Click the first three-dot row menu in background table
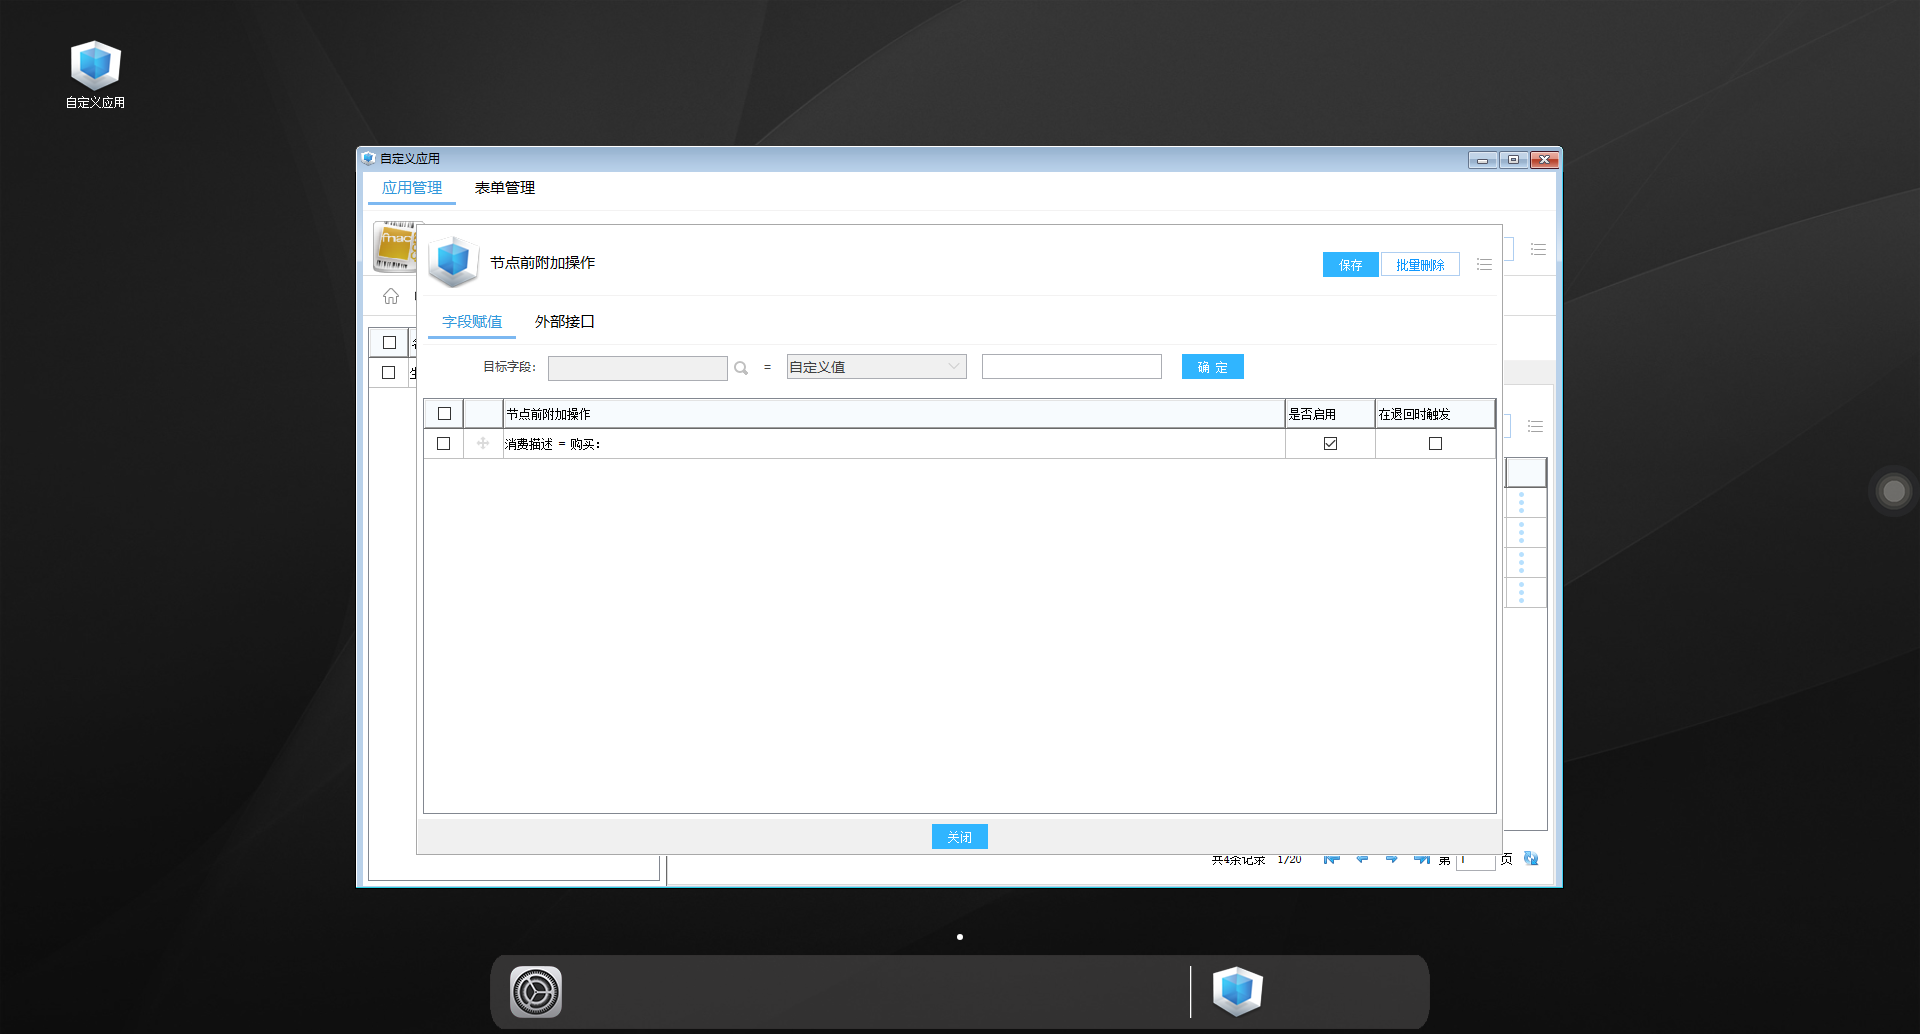 (x=1521, y=502)
